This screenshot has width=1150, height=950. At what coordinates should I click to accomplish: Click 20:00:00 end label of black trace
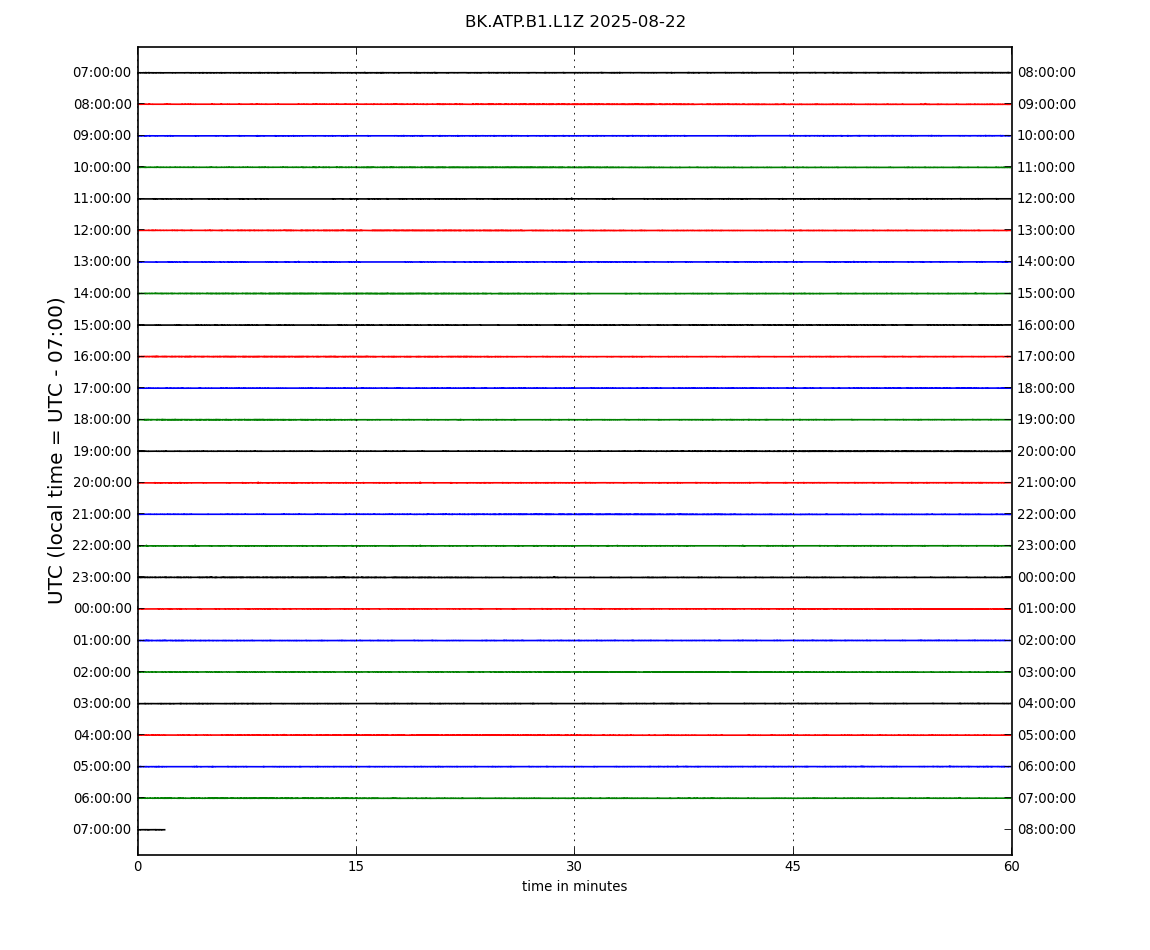tap(1047, 451)
